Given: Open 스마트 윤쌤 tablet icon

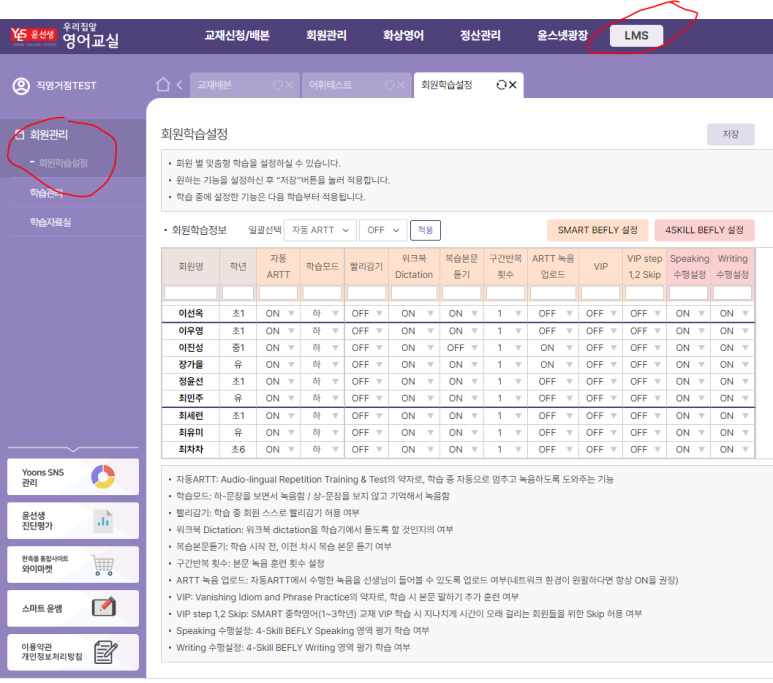Looking at the screenshot, I should 104,607.
